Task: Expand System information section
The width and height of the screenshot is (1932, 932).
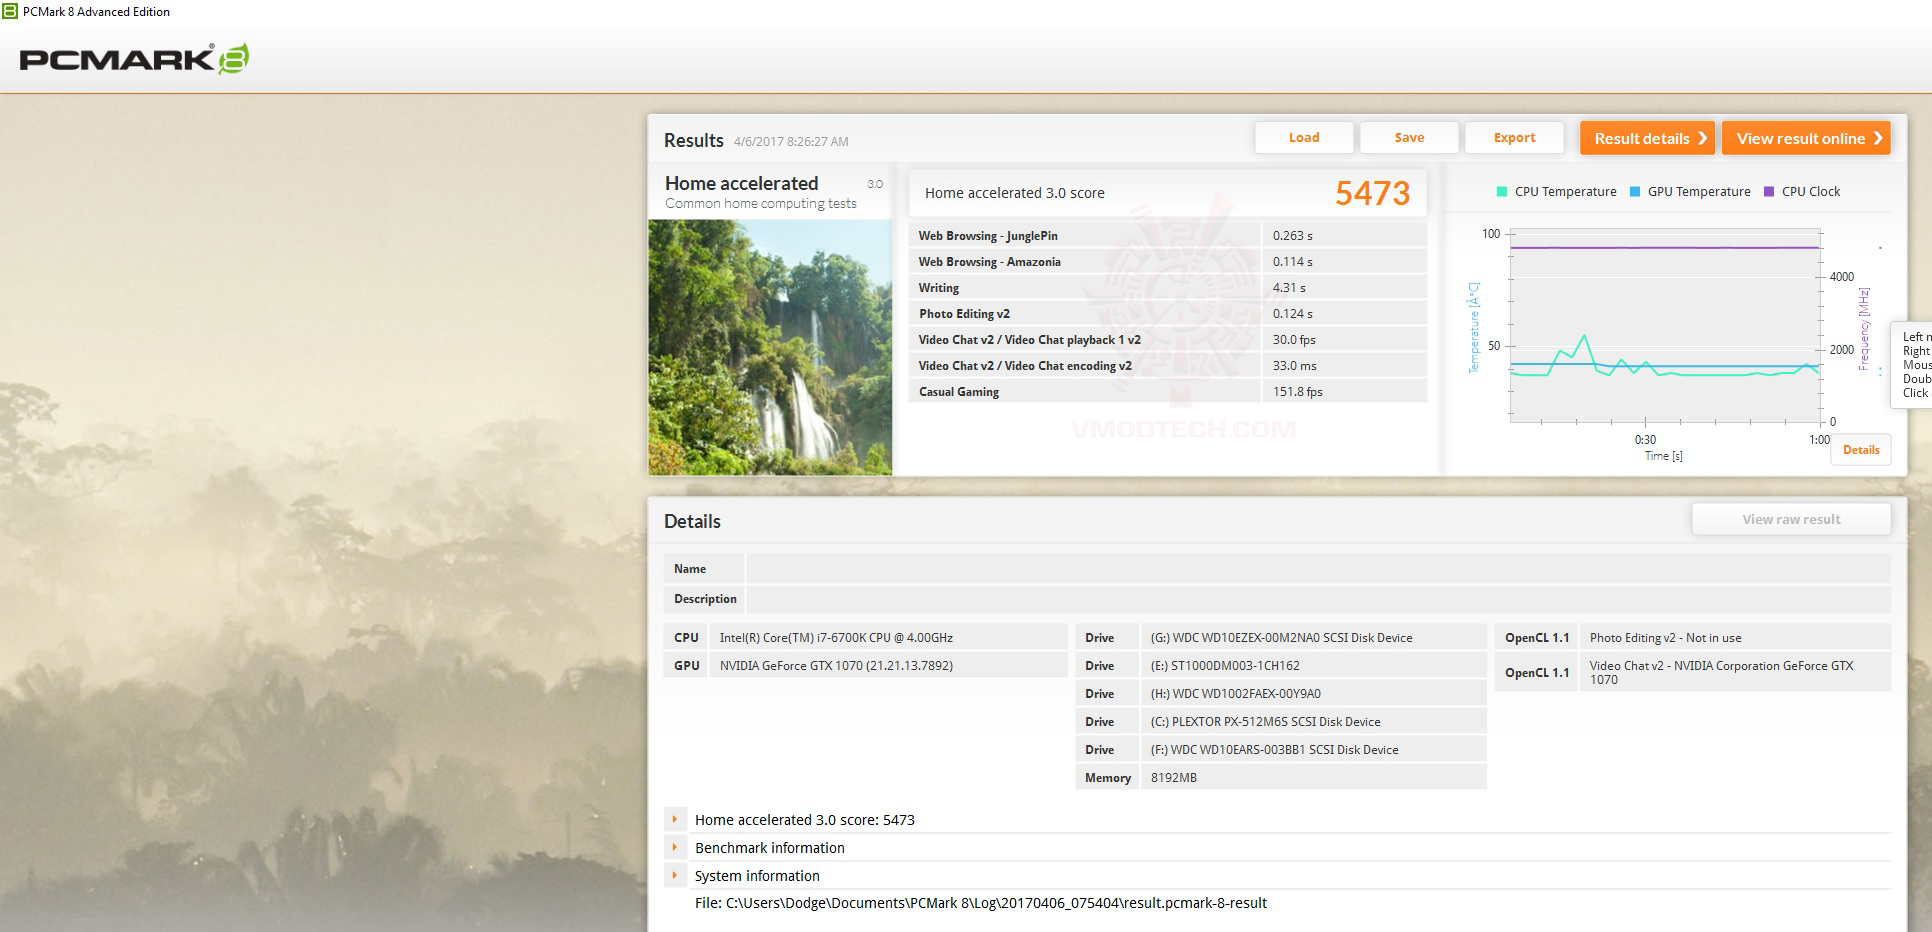Action: click(x=676, y=875)
